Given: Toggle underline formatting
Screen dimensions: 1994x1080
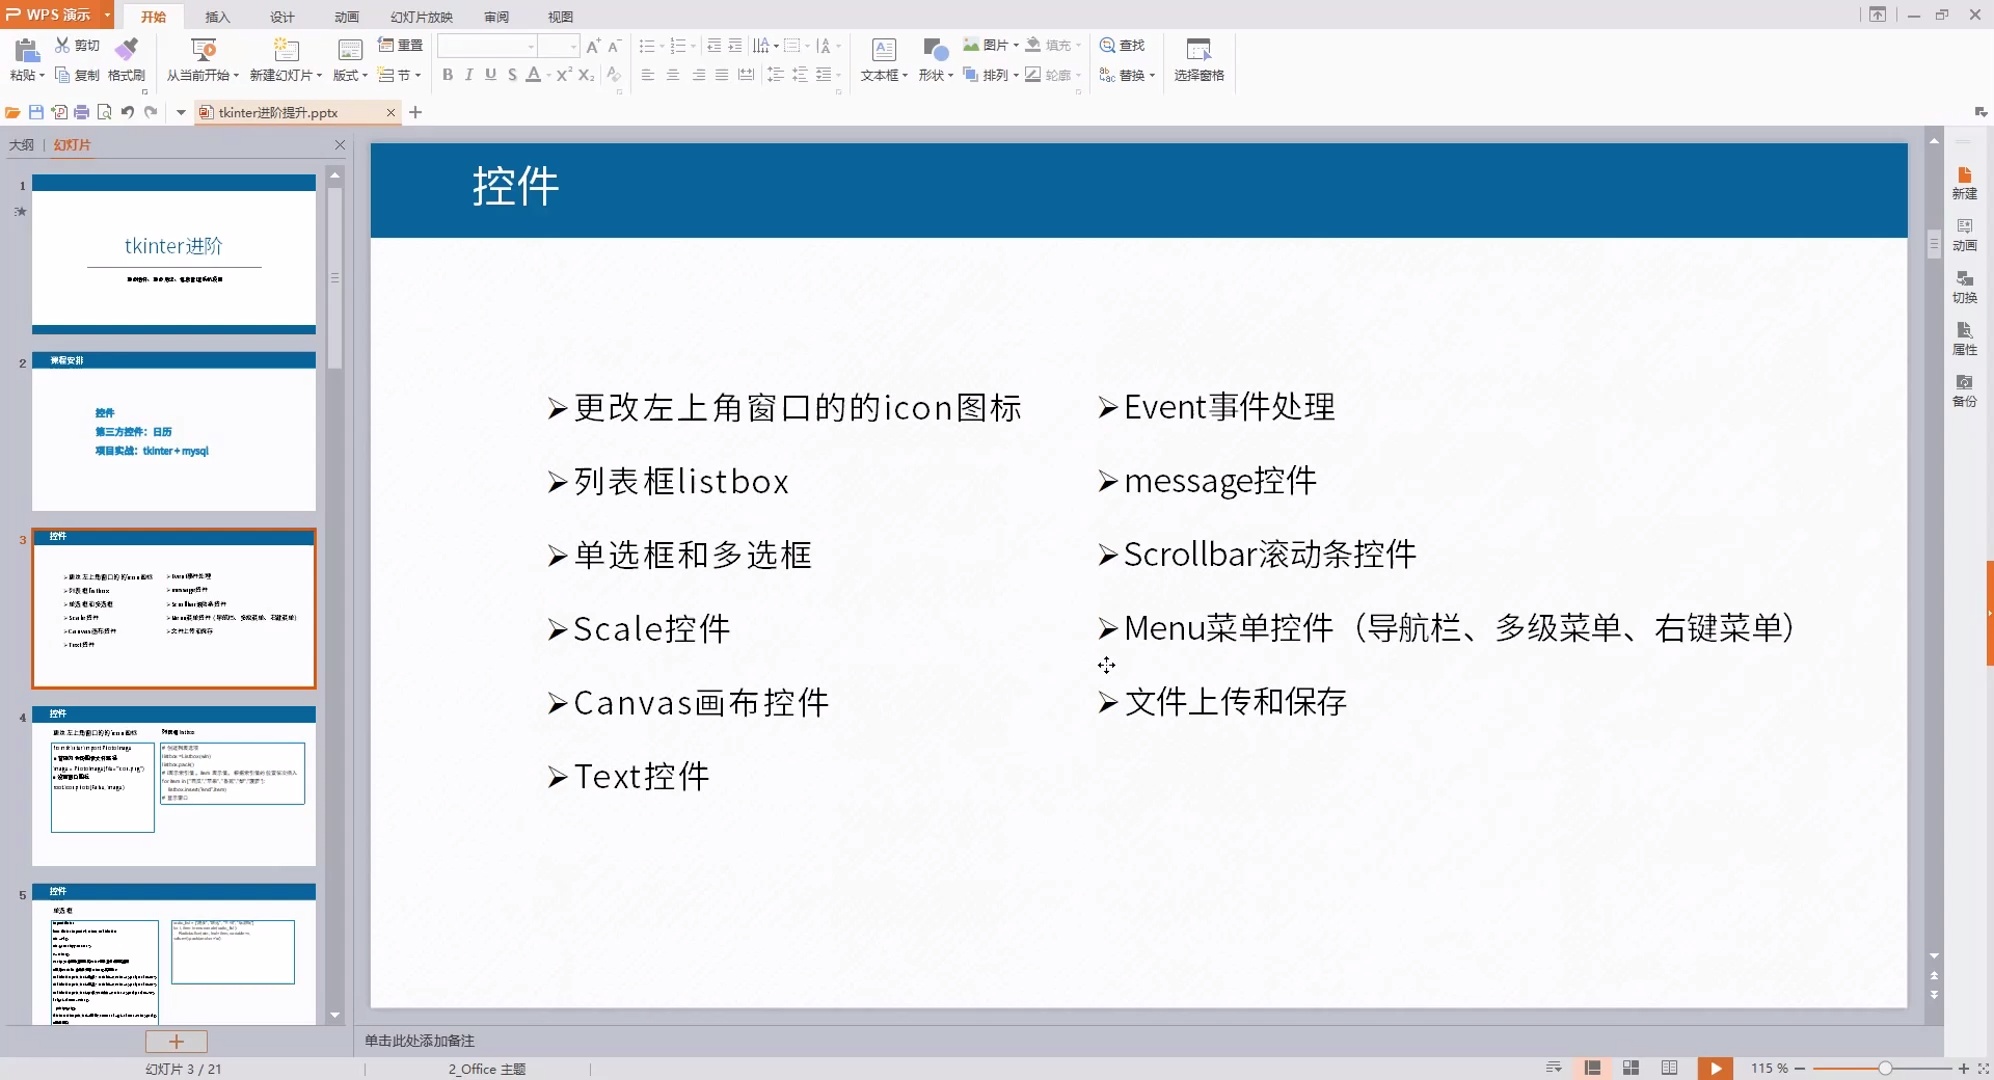Looking at the screenshot, I should click(490, 75).
